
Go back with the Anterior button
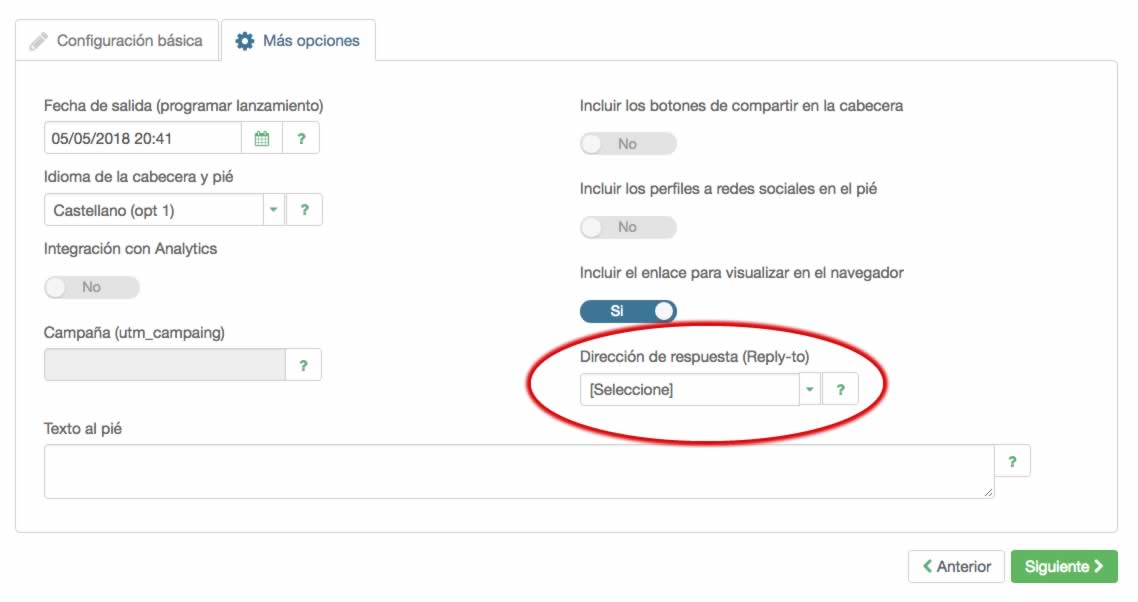coord(956,567)
